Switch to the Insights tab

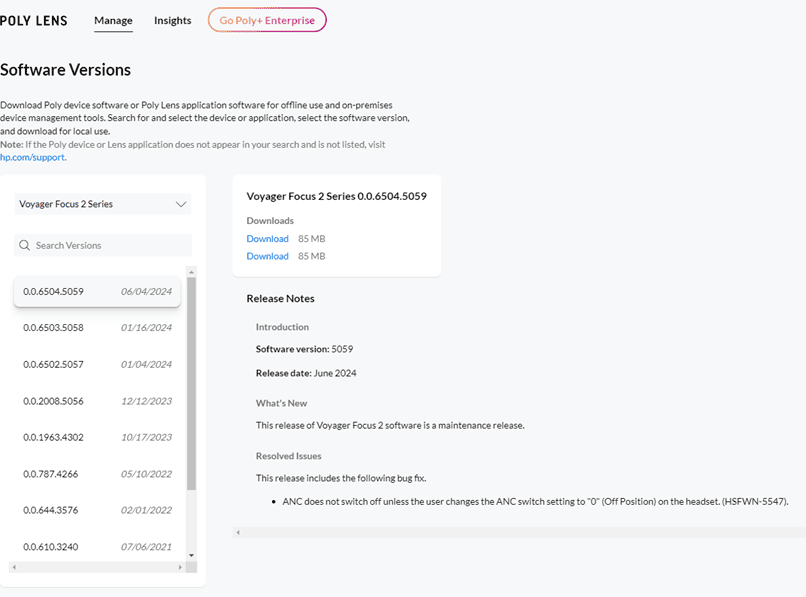(172, 20)
